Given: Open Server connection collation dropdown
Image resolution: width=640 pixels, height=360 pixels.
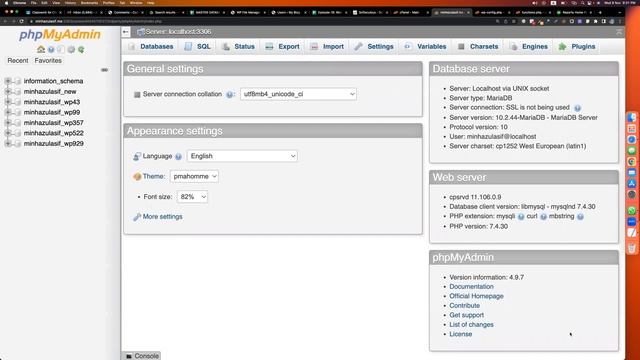Looking at the screenshot, I should tap(298, 94).
